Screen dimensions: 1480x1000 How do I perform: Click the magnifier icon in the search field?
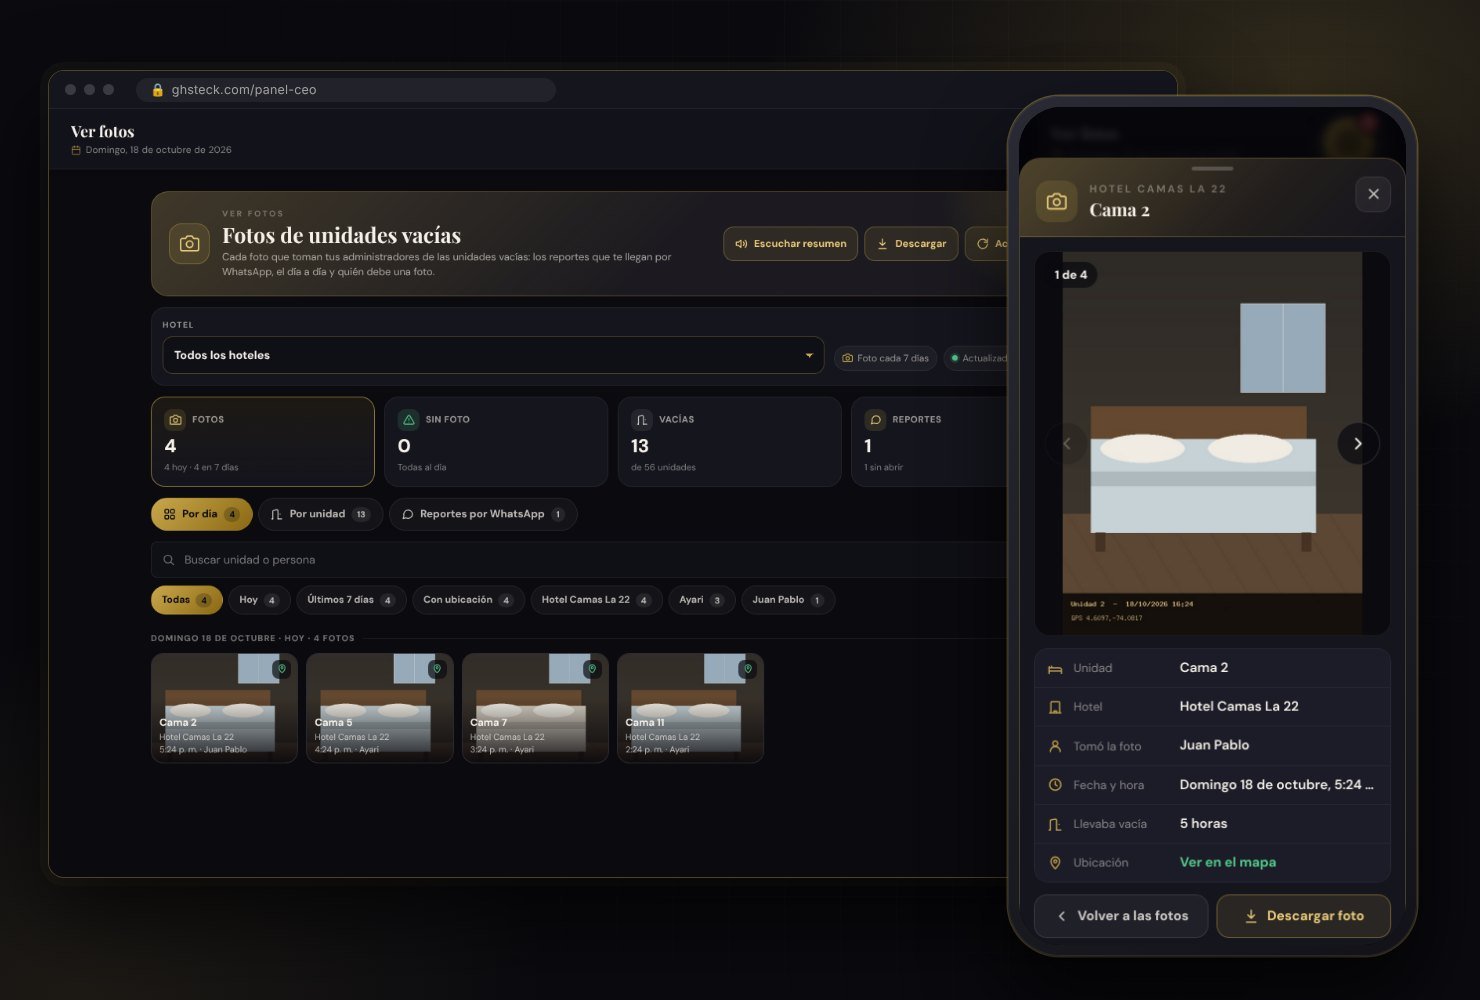pos(169,560)
